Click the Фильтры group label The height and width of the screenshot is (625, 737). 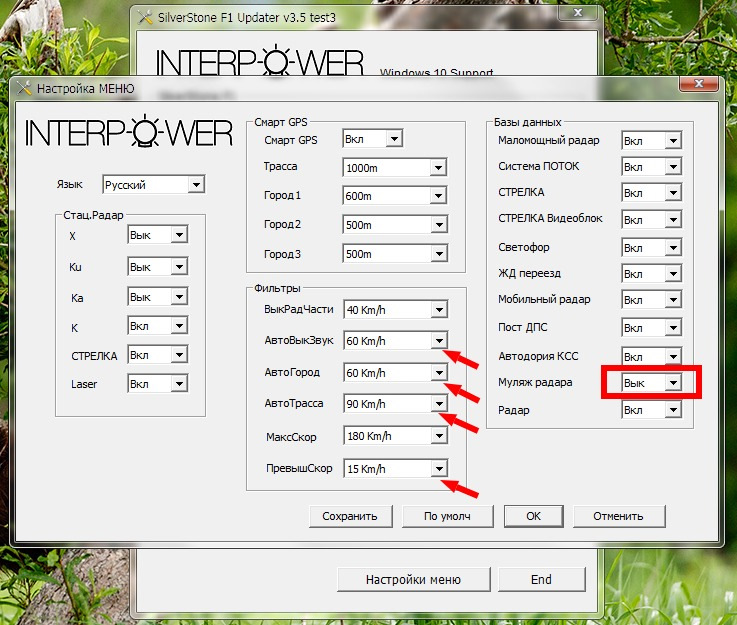click(x=277, y=288)
